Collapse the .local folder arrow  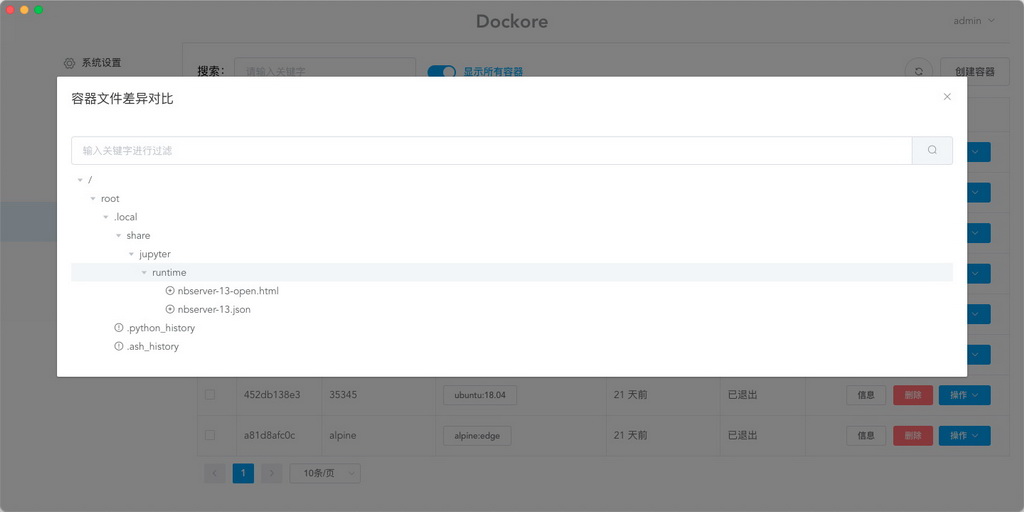105,217
